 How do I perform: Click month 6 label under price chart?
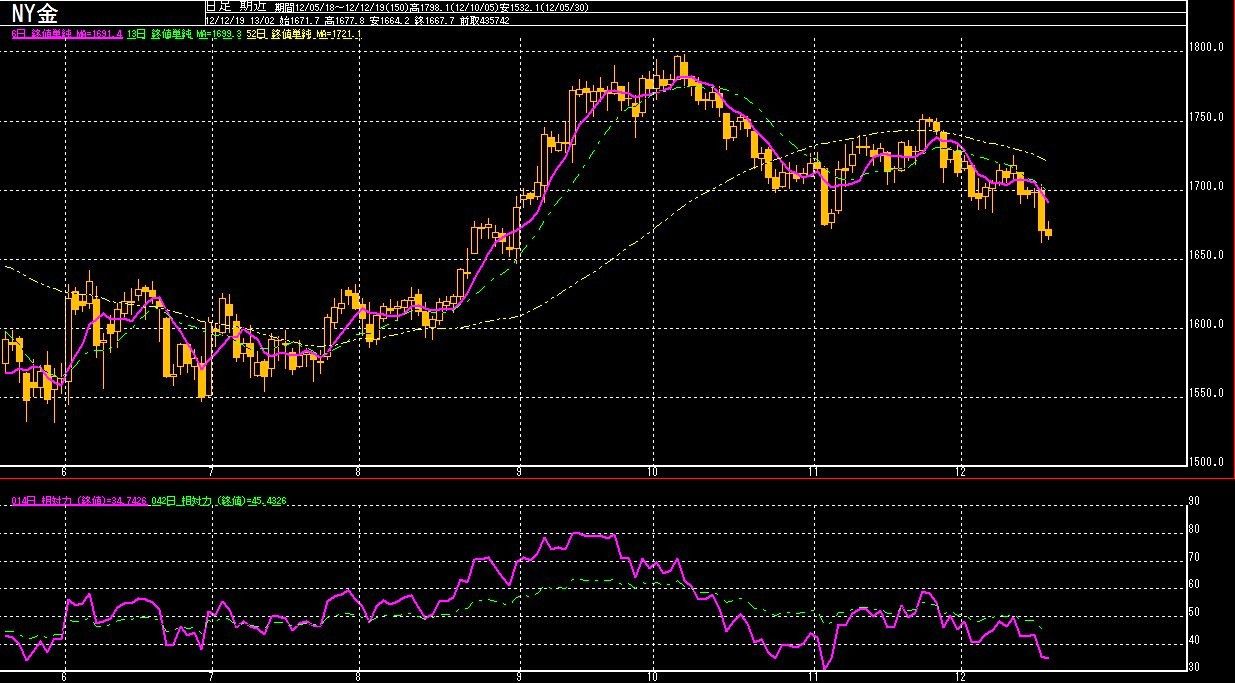[64, 471]
